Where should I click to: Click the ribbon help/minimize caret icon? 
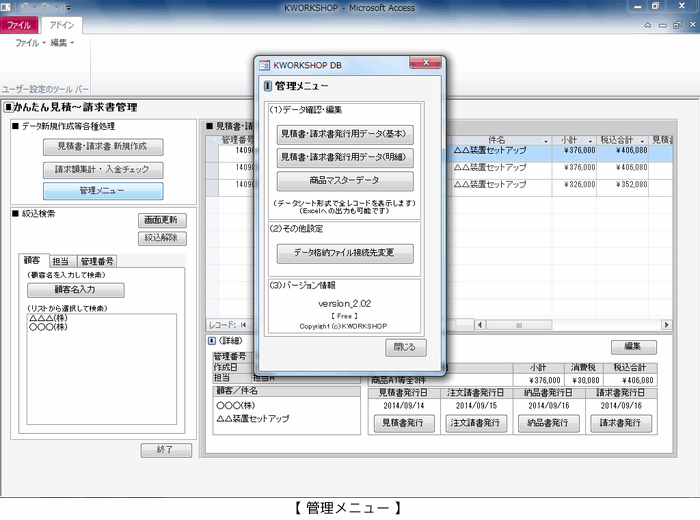[647, 25]
